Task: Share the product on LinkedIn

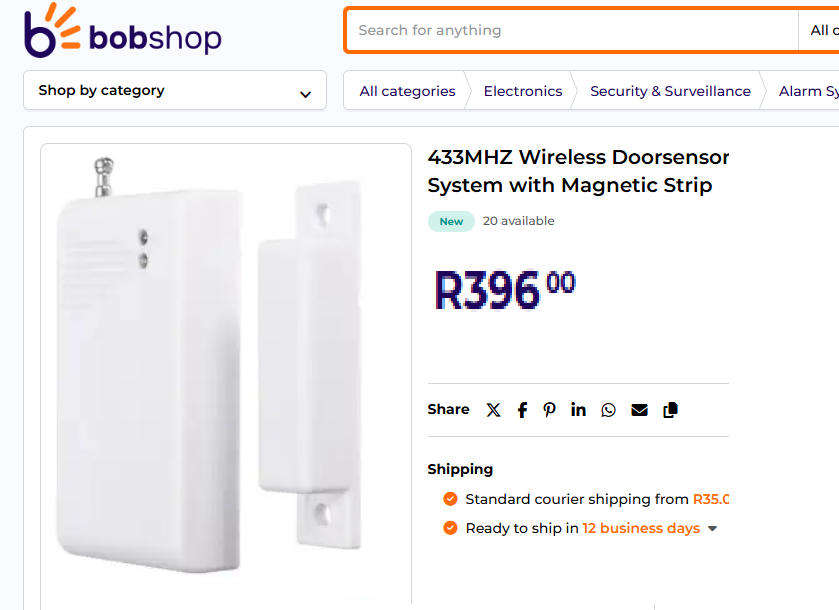Action: click(578, 409)
